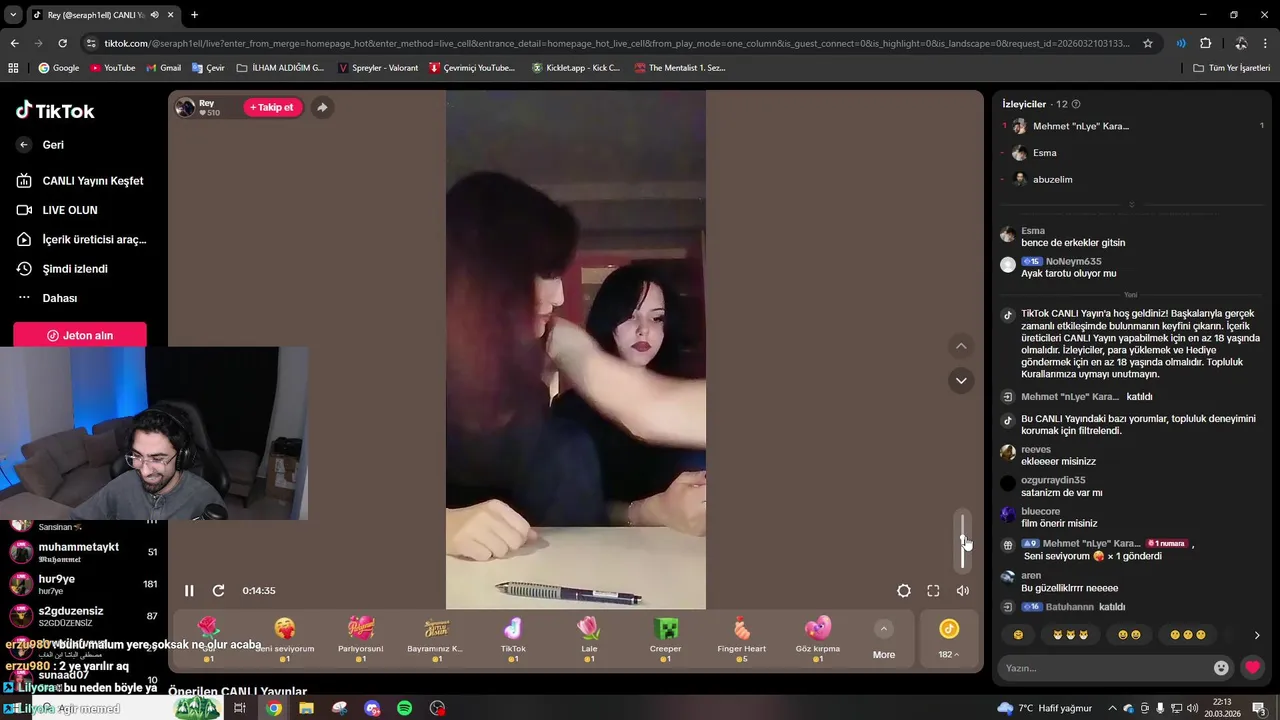Open Discord from taskbar
This screenshot has width=1280, height=720.
[x=372, y=708]
